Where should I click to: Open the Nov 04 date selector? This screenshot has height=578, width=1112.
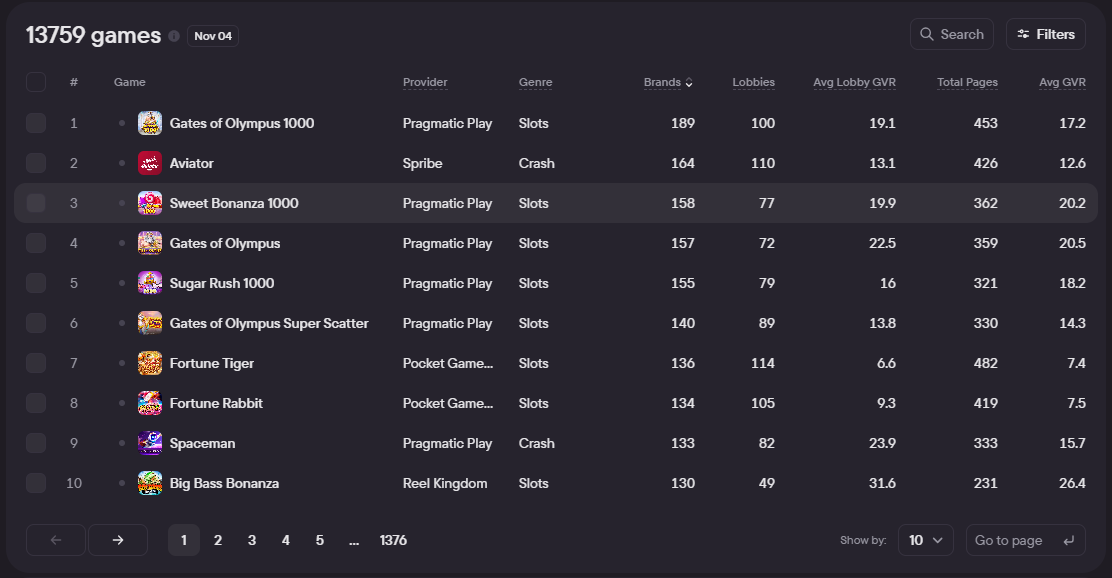point(213,36)
